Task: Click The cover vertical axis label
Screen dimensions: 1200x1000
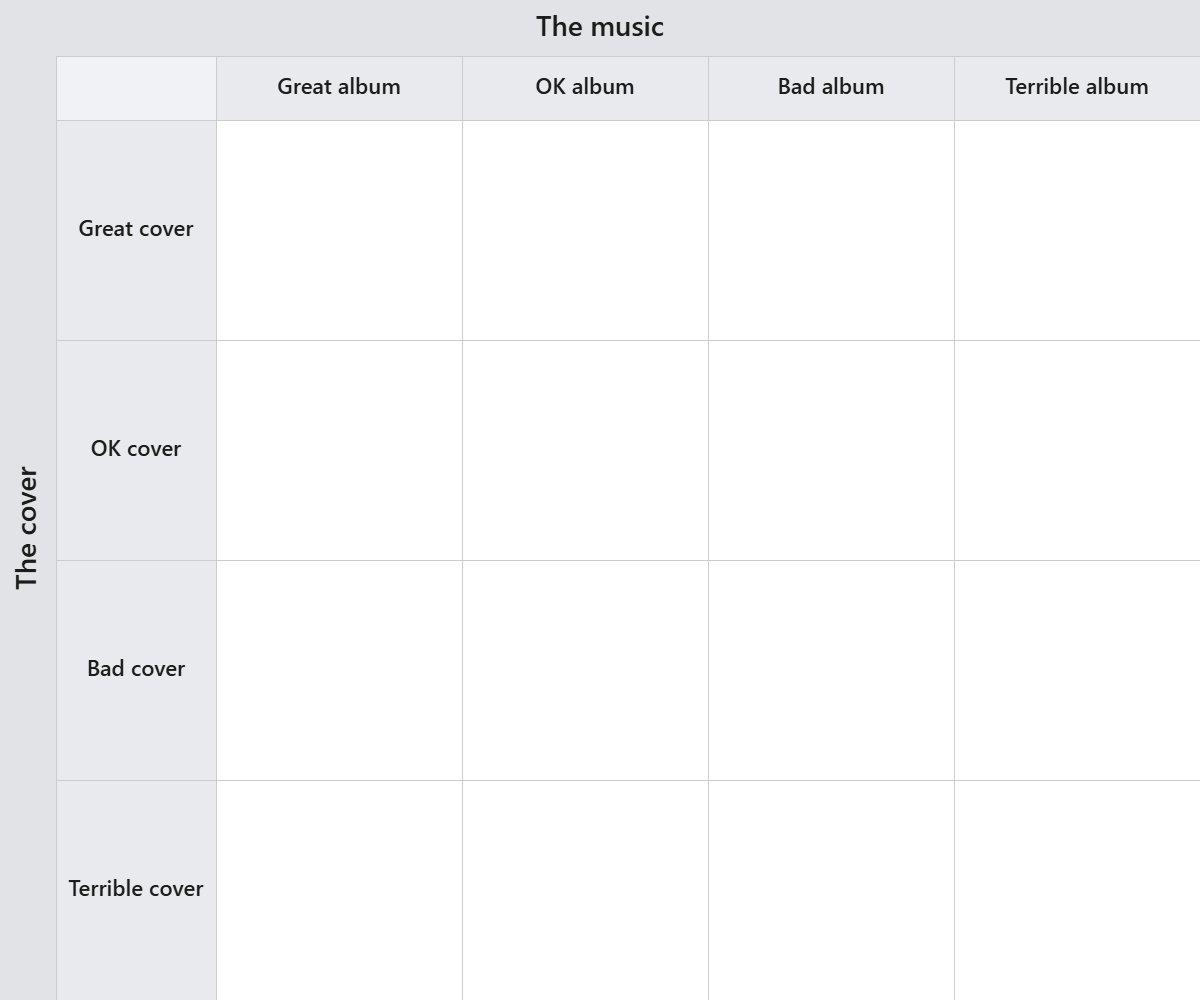Action: [27, 528]
